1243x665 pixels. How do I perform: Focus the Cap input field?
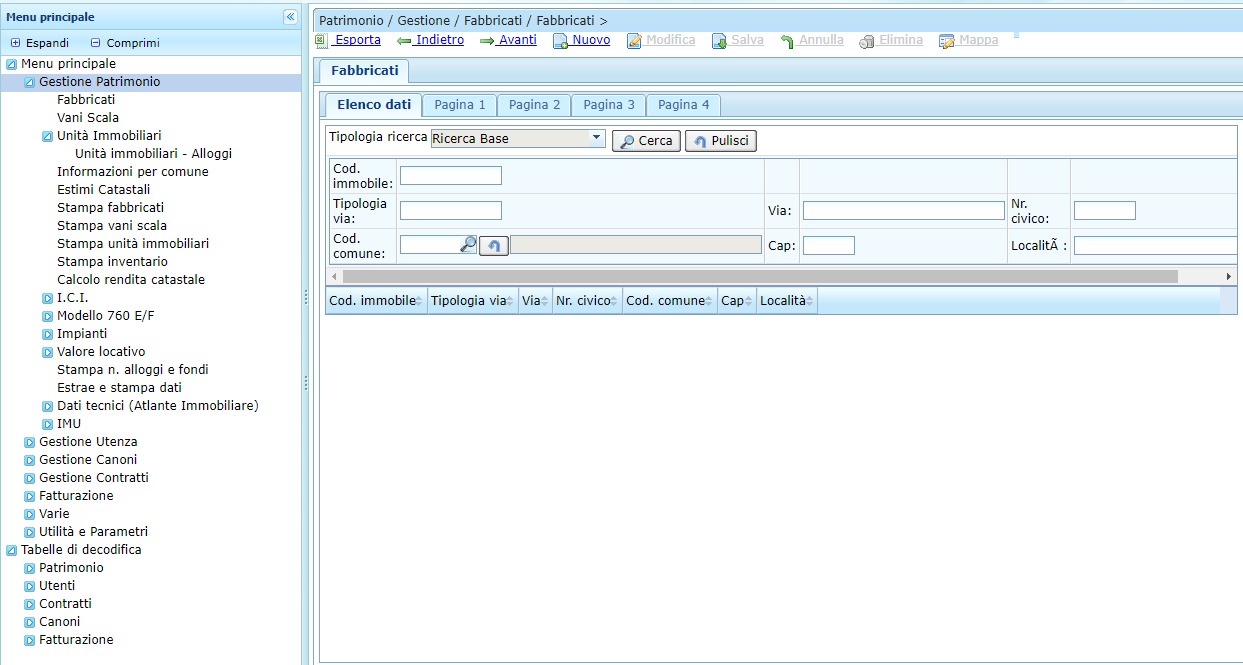829,245
